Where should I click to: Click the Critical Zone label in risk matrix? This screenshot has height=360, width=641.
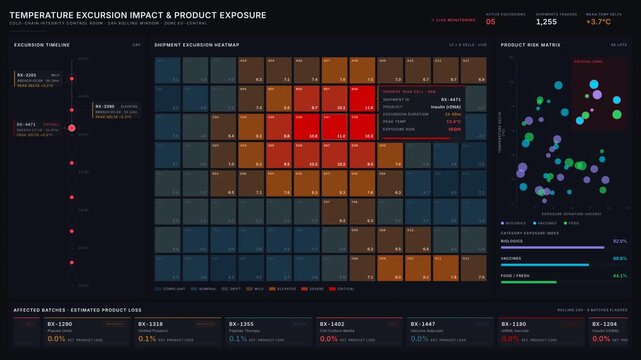click(x=588, y=61)
